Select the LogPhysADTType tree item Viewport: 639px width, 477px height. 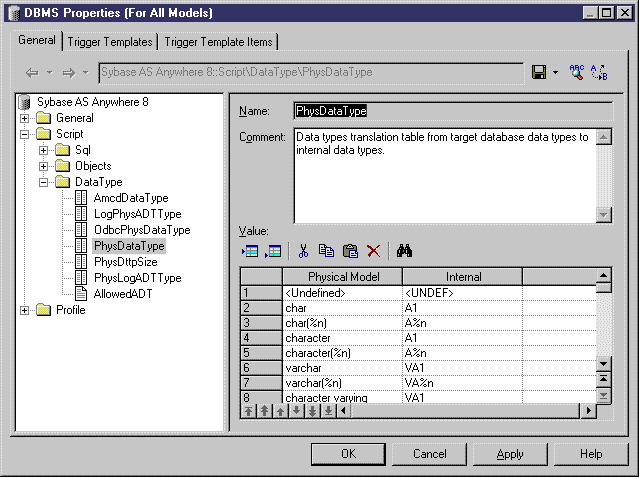[x=137, y=214]
